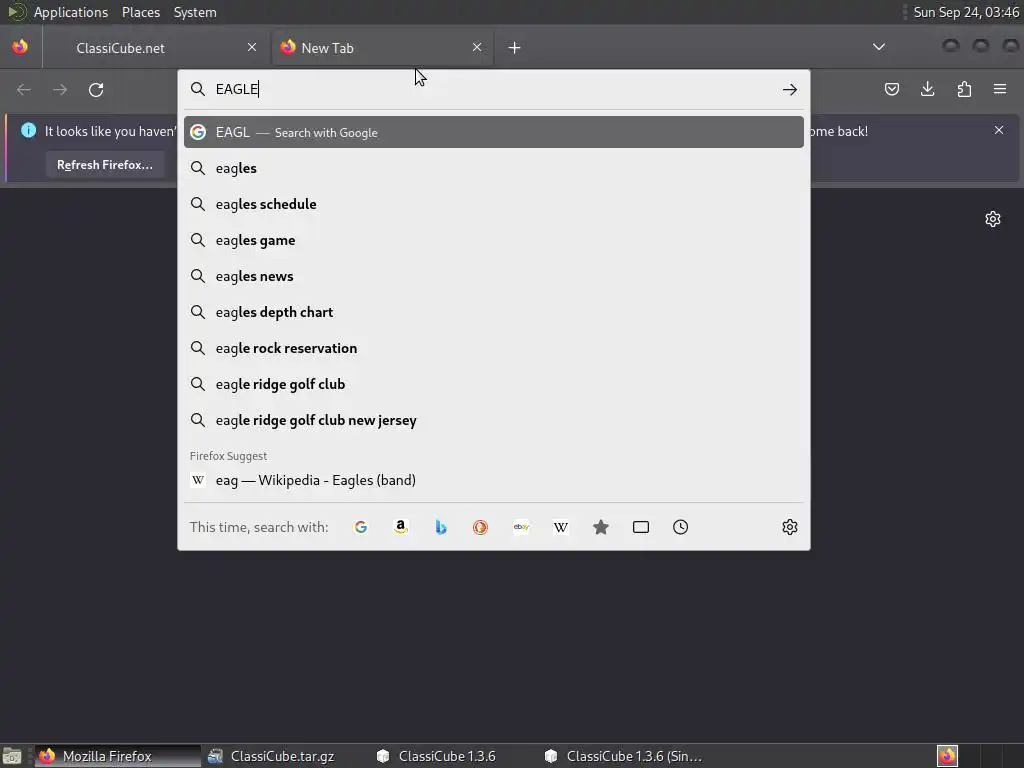The height and width of the screenshot is (768, 1024).
Task: Choose the 'eagles game' suggestion
Action: [494, 240]
